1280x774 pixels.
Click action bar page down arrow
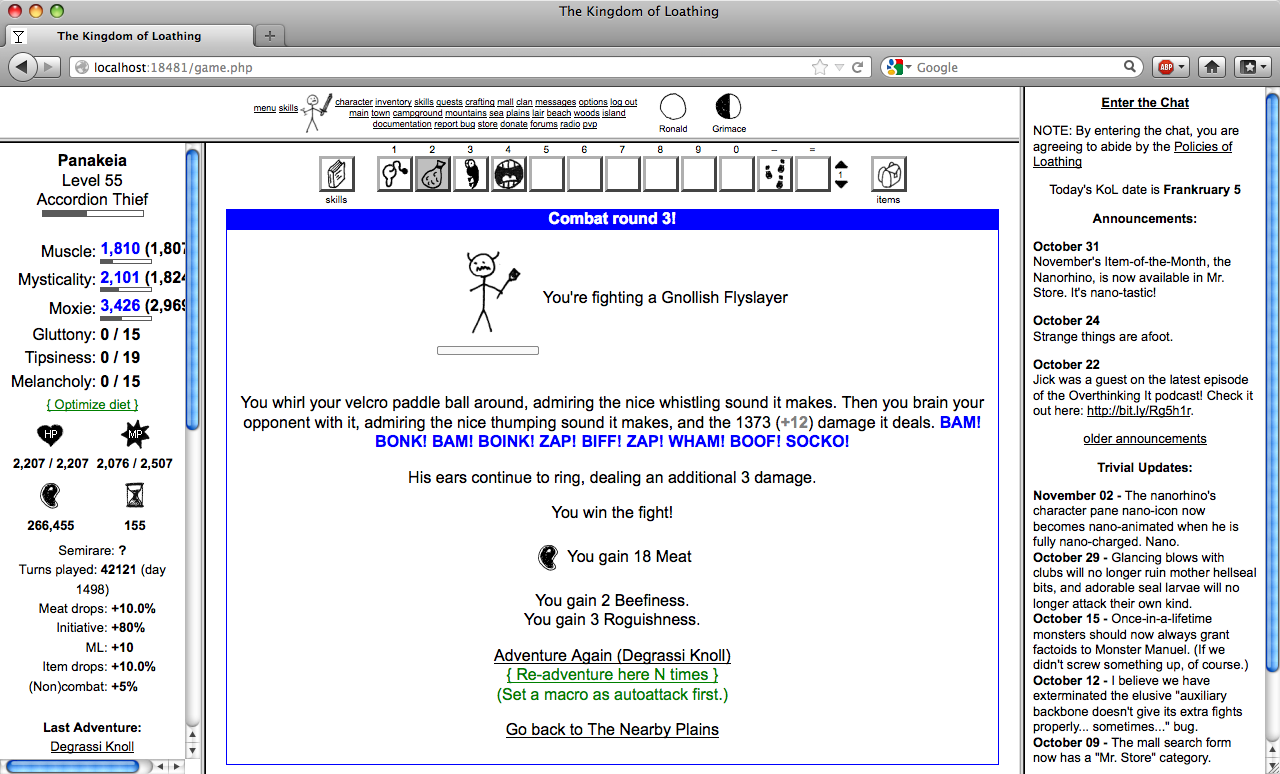pyautogui.click(x=841, y=183)
